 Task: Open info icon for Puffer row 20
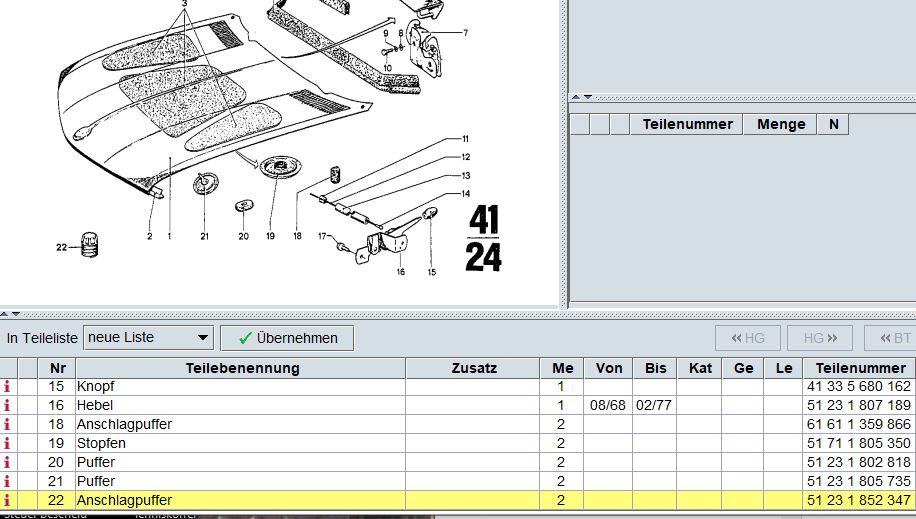[9, 462]
